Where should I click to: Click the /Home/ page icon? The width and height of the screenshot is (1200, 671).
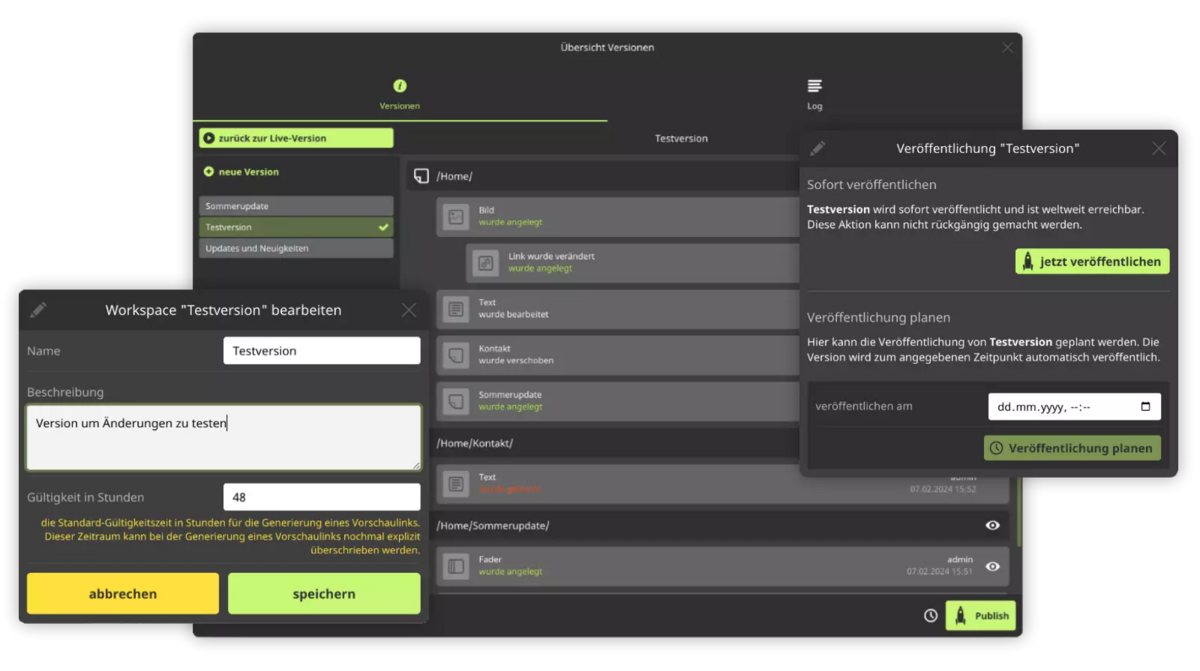pyautogui.click(x=421, y=176)
